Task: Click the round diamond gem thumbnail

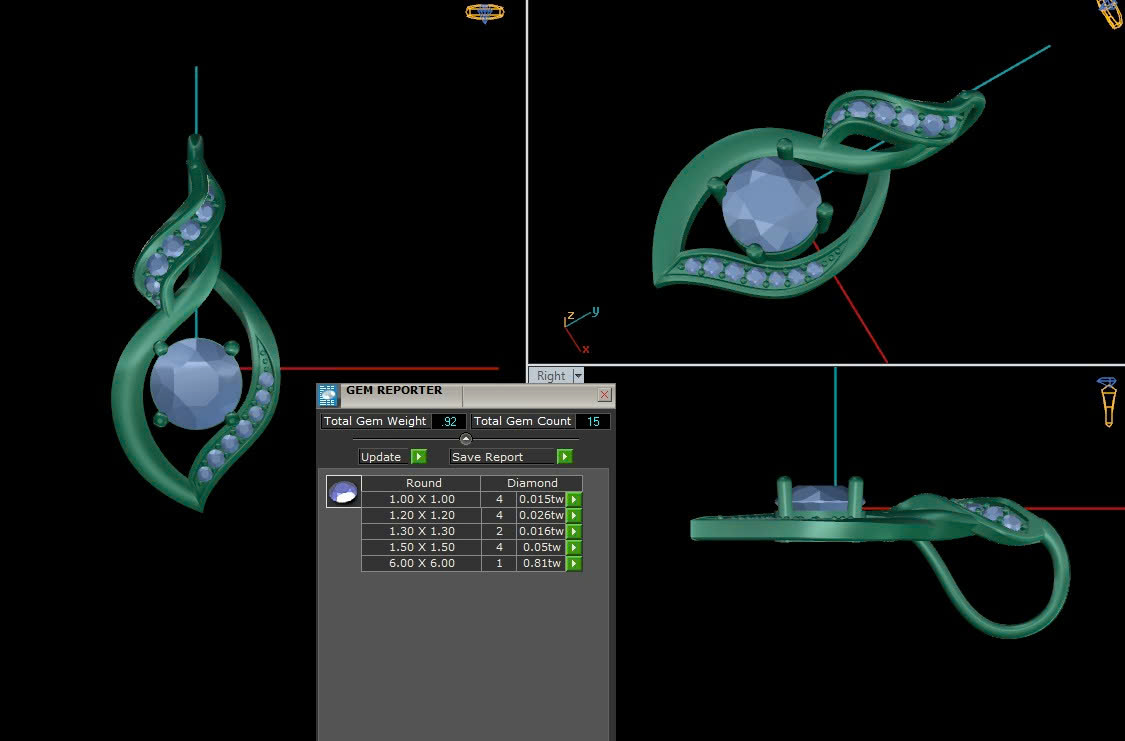Action: pos(343,491)
